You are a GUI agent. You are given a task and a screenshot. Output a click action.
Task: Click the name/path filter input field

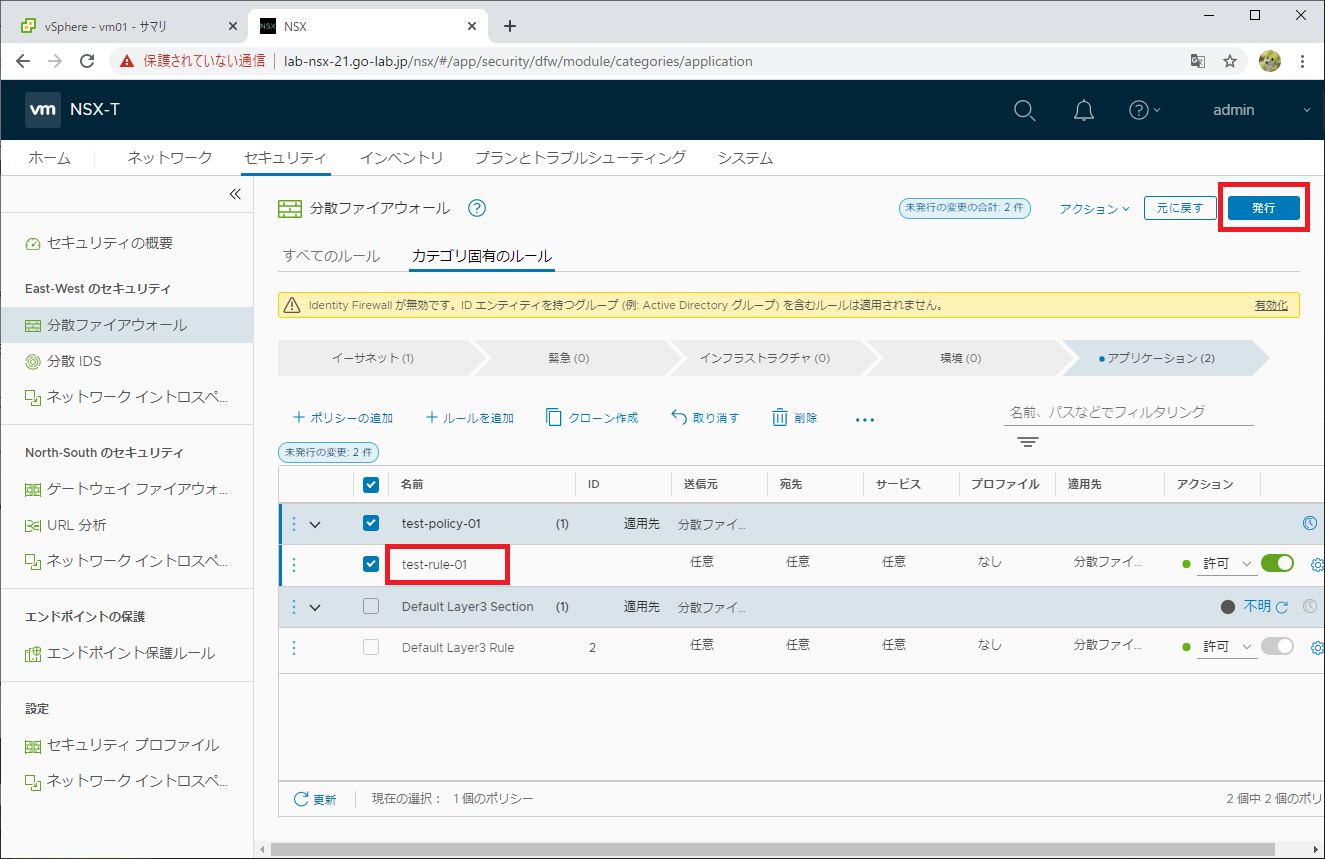(1127, 412)
